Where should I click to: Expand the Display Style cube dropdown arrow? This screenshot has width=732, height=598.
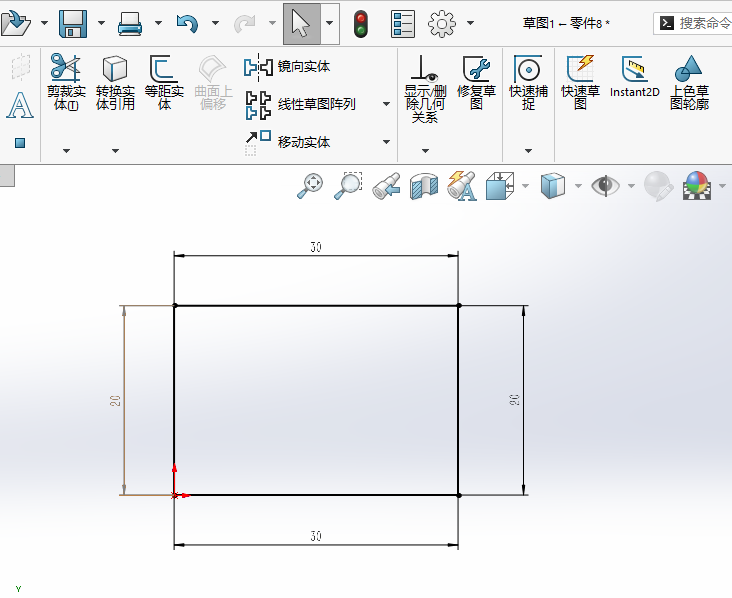pos(576,186)
